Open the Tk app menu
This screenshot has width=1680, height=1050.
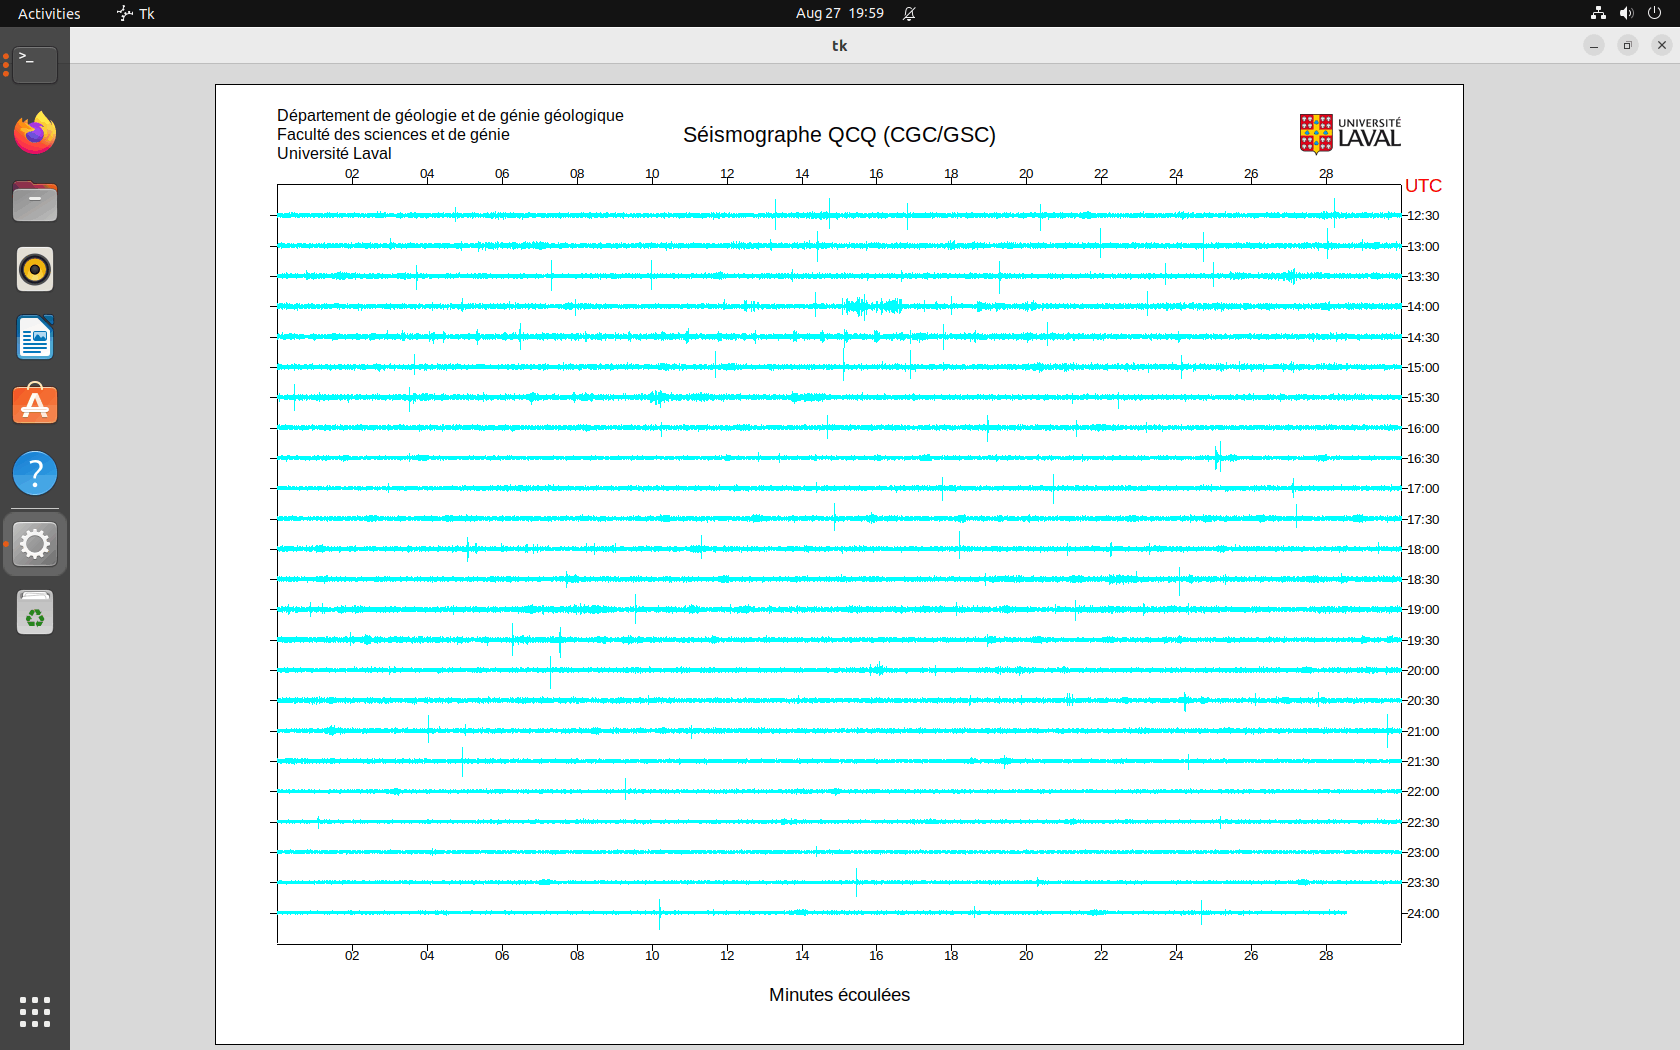(136, 13)
